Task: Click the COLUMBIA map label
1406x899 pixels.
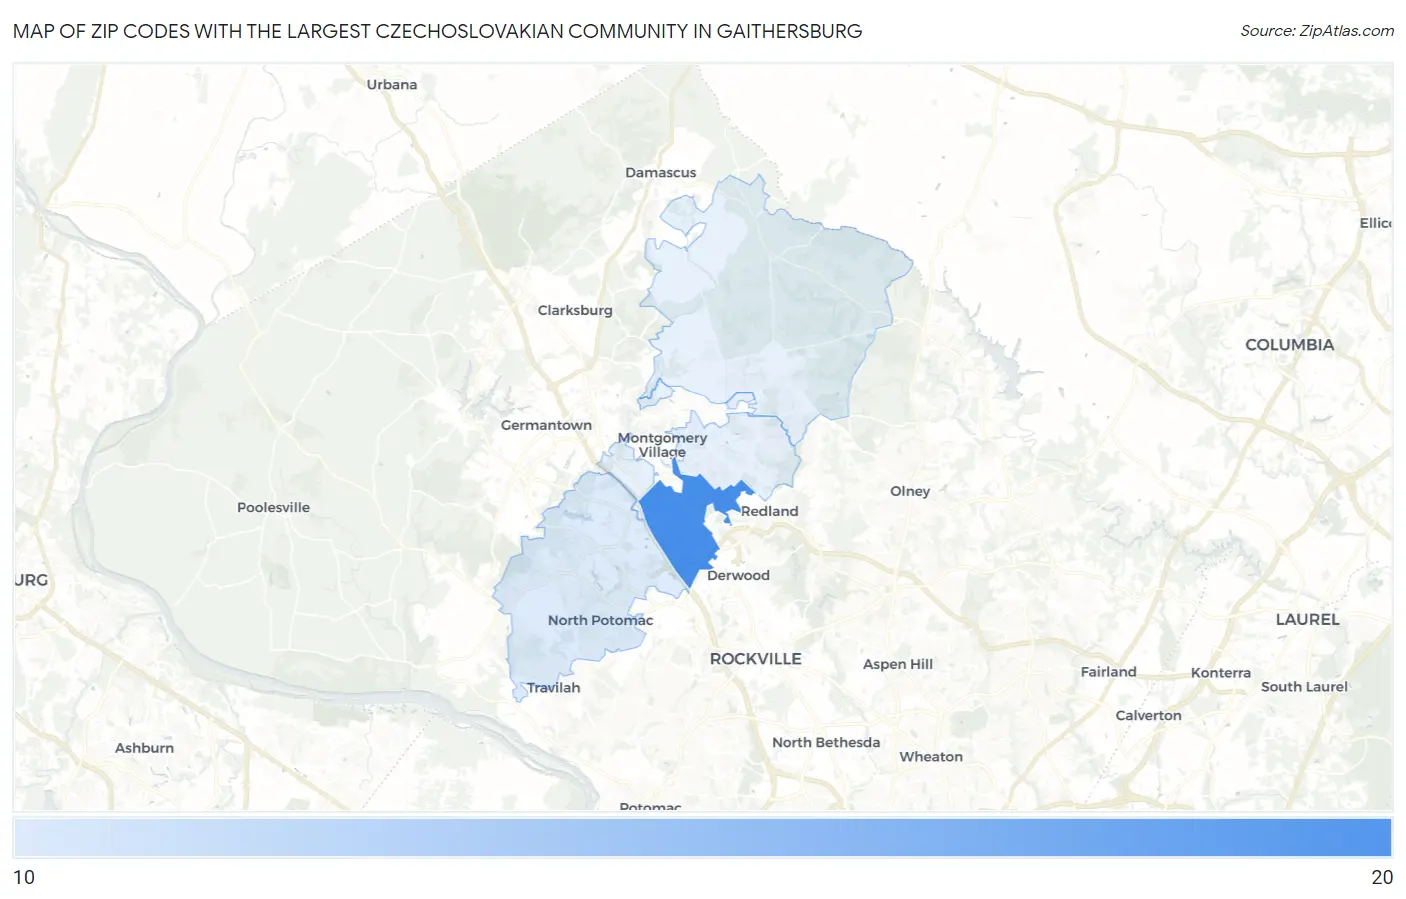Action: (x=1289, y=345)
